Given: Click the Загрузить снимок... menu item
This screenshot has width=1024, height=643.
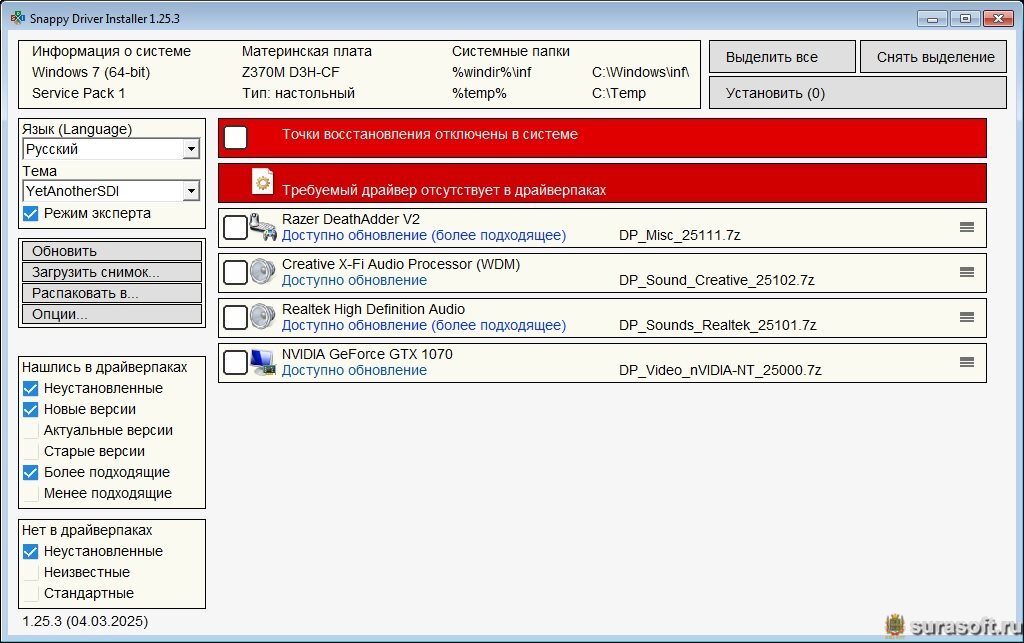Looking at the screenshot, I should (111, 272).
